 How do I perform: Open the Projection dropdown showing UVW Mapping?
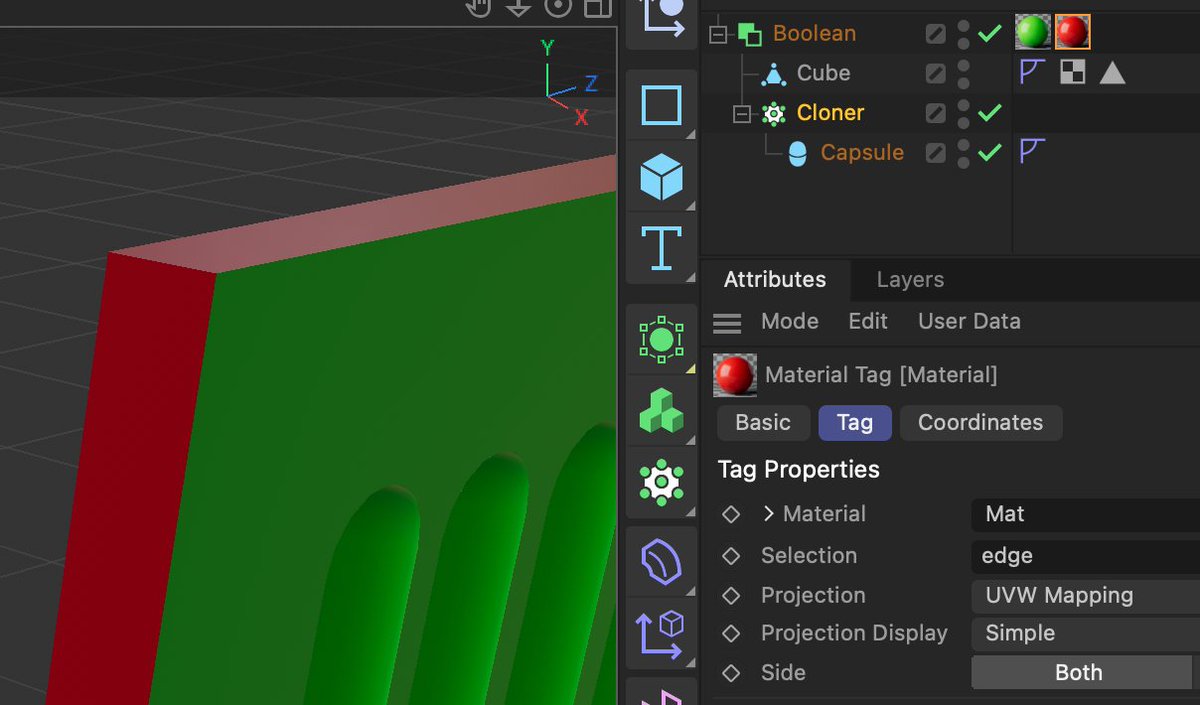point(1085,595)
